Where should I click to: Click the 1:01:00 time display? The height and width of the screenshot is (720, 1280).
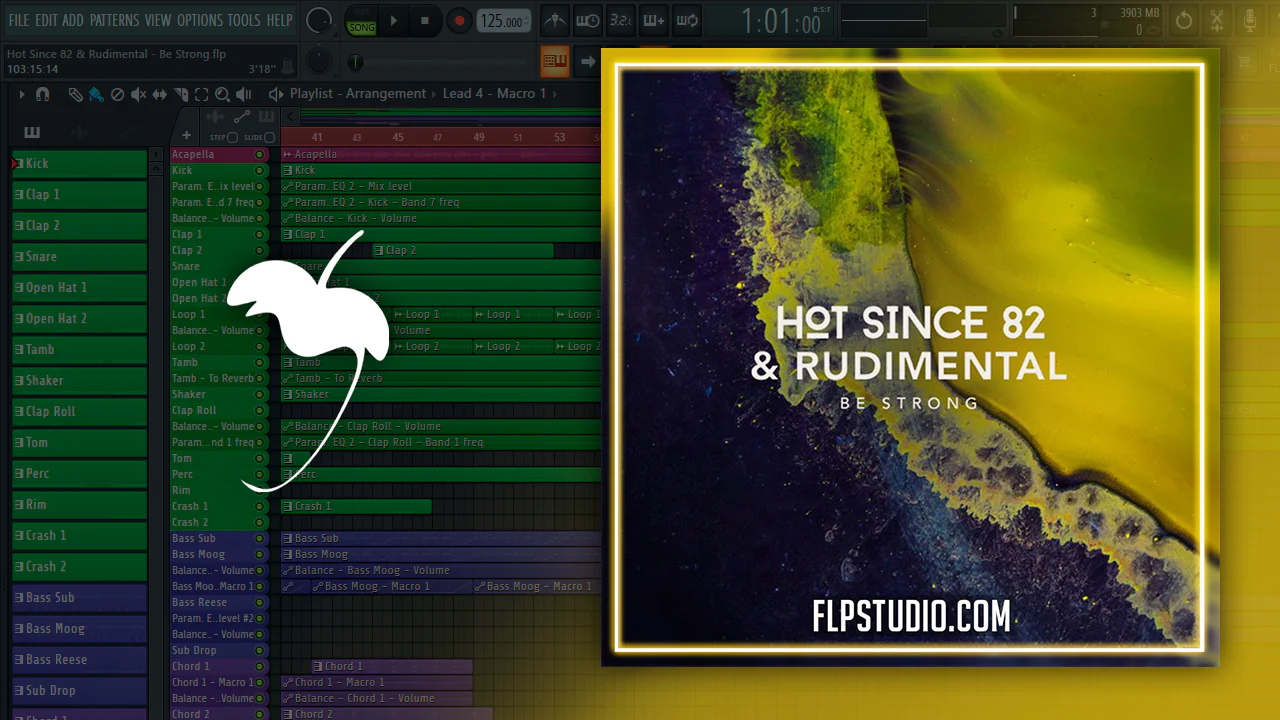(780, 21)
